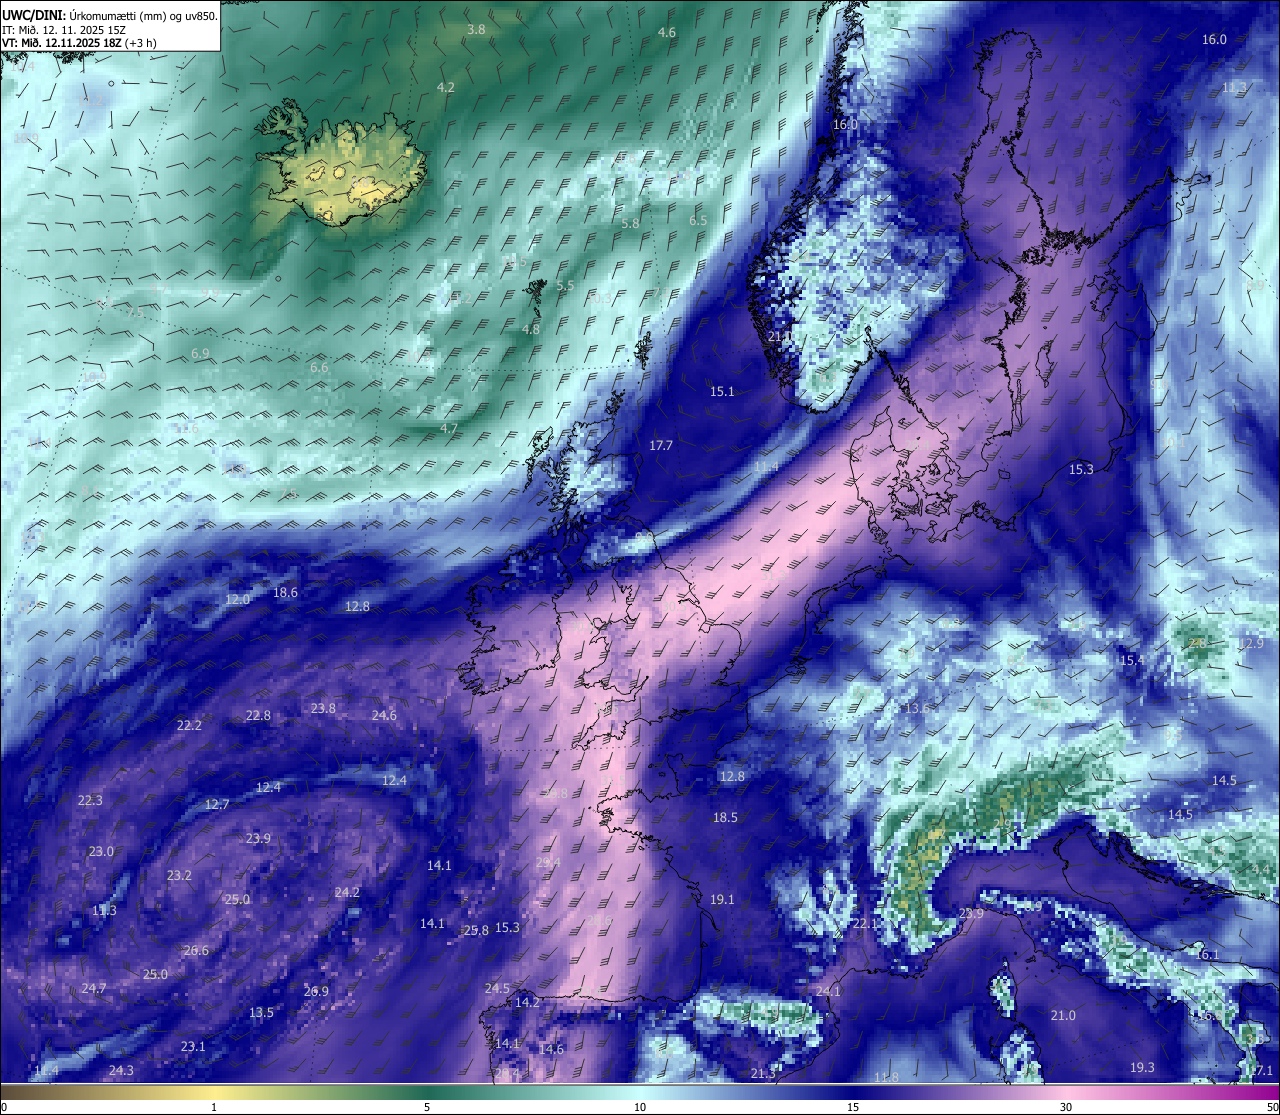Click the map value "12.9" at the right edge
Screen dimensions: 1280x1115
(1252, 644)
